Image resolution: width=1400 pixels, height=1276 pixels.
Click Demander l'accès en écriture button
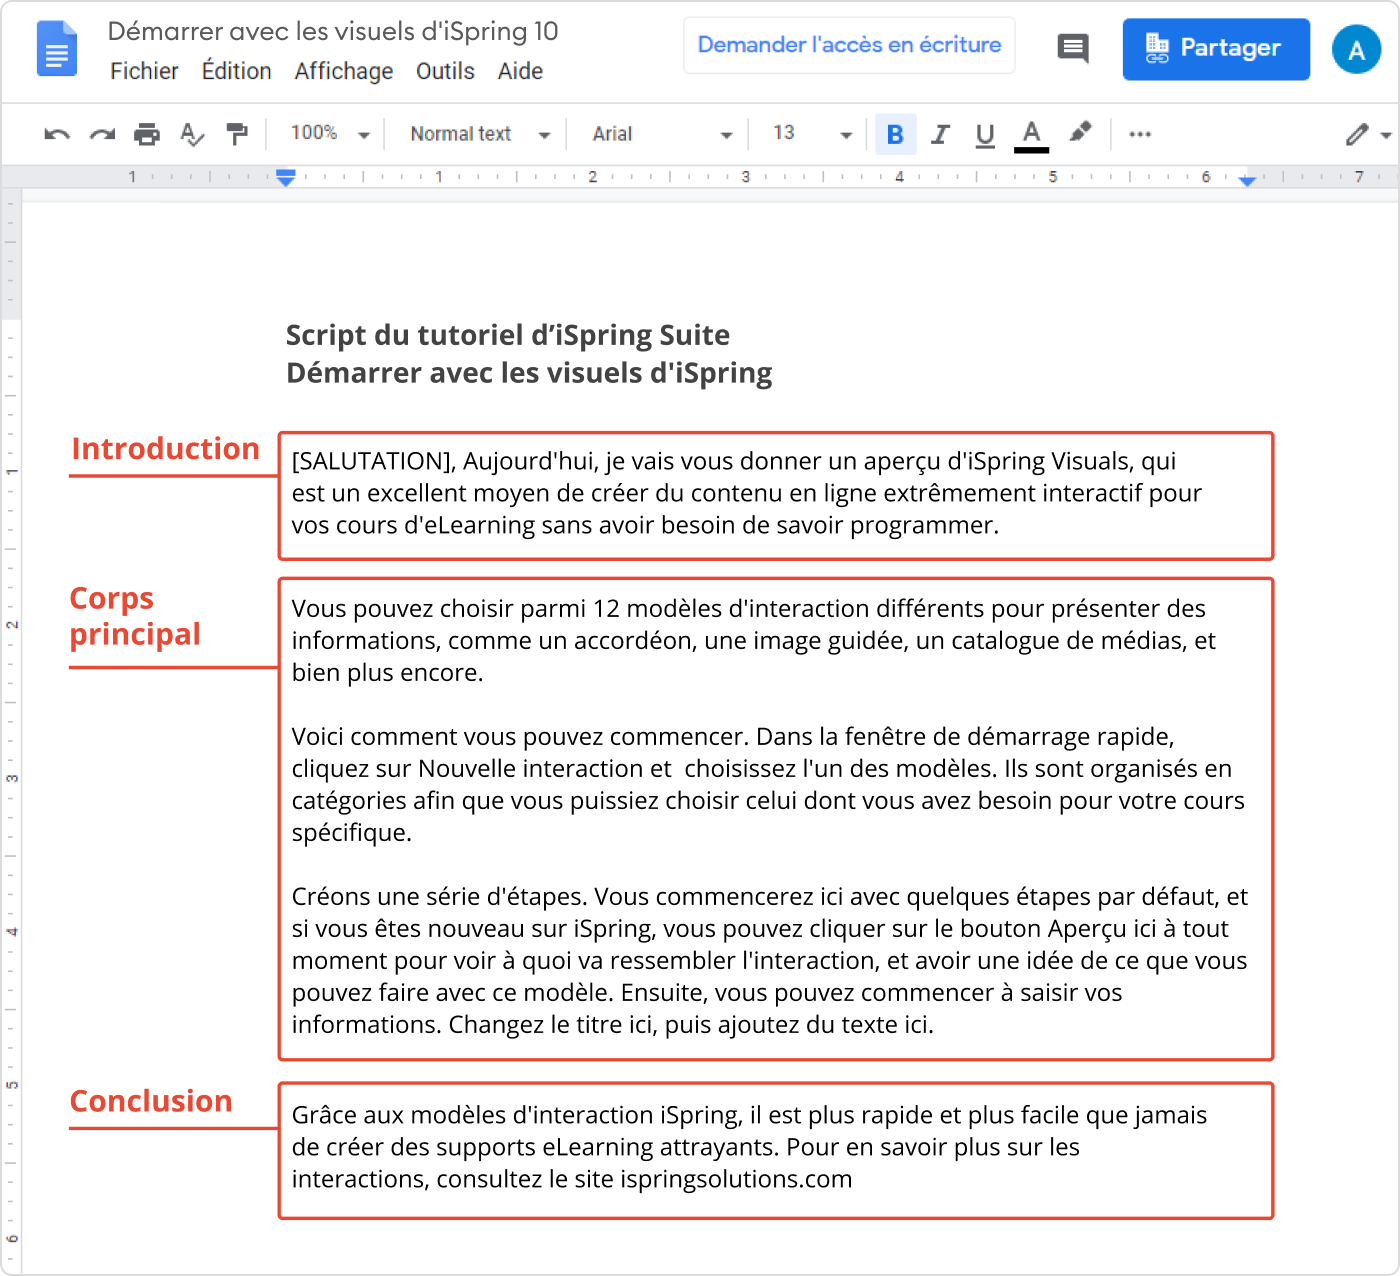tap(849, 45)
